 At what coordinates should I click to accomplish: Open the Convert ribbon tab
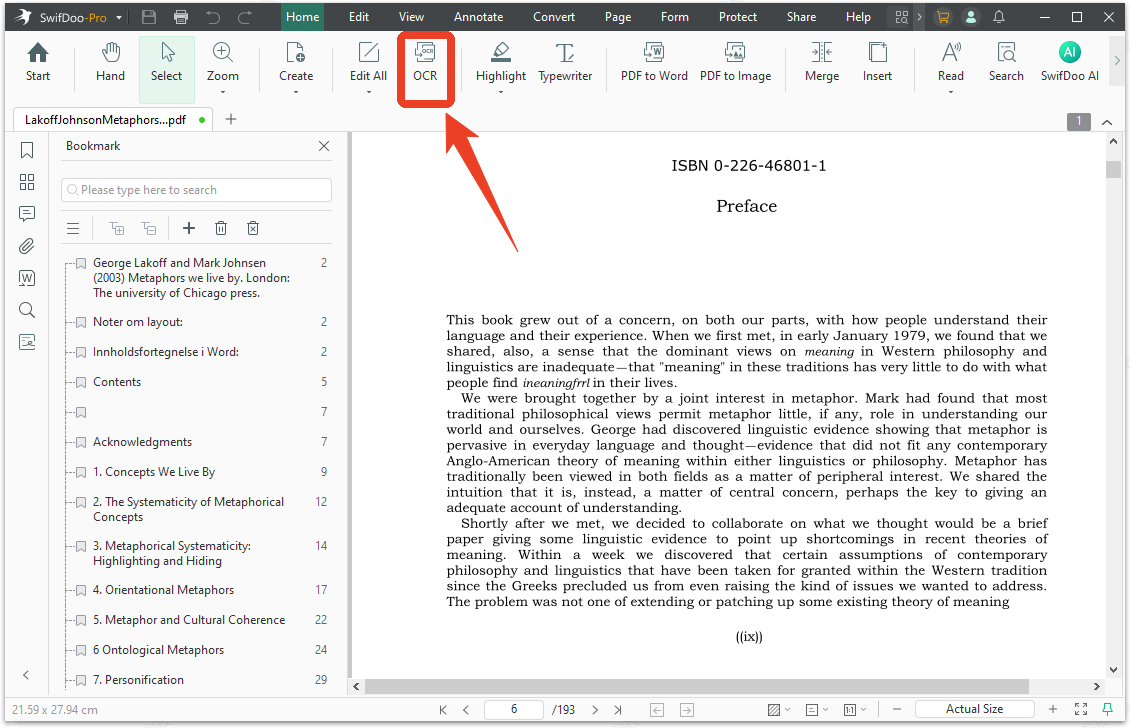pos(553,17)
